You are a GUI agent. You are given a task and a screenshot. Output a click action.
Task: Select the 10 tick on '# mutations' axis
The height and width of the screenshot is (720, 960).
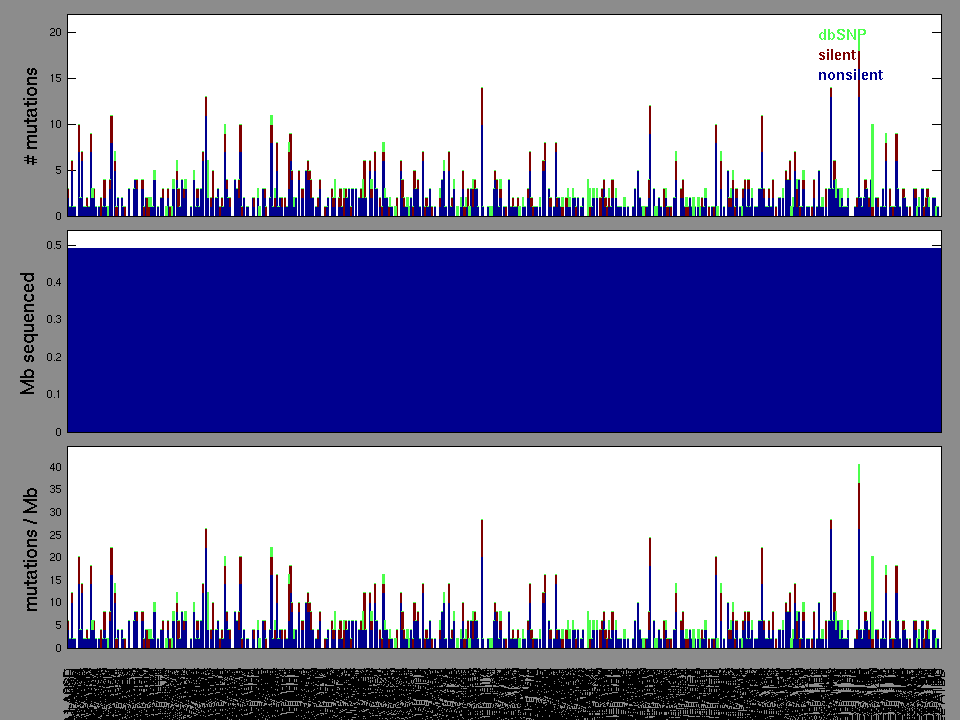pos(56,125)
